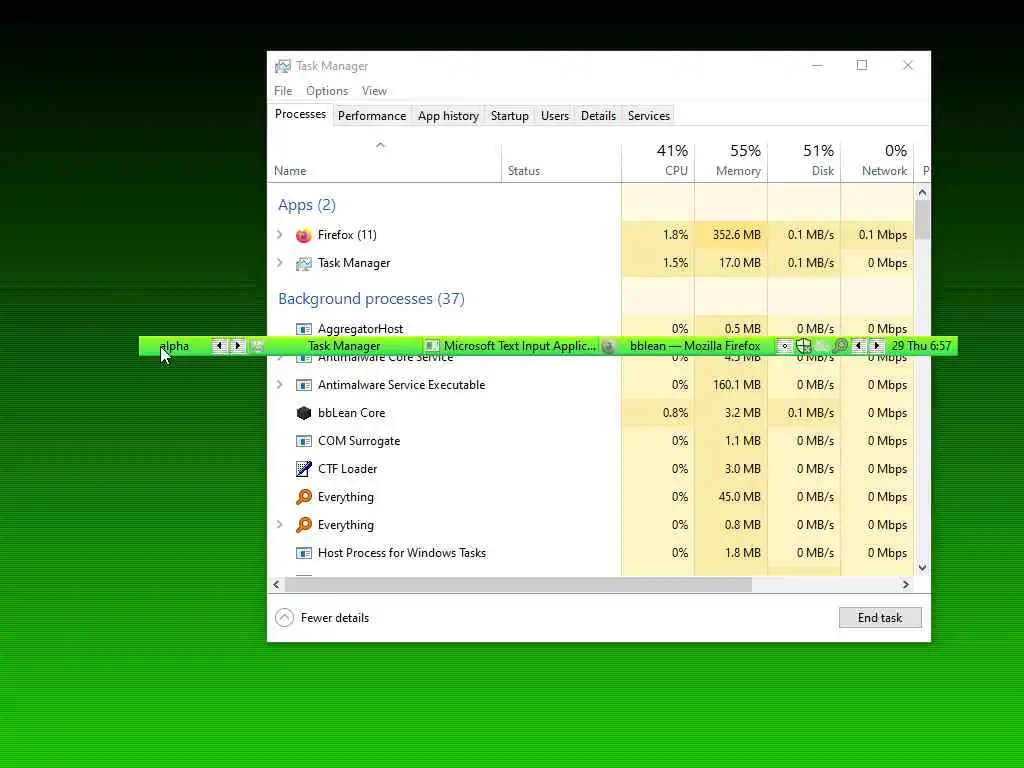Select the Processes tab
Image resolution: width=1024 pixels, height=768 pixels.
point(300,114)
